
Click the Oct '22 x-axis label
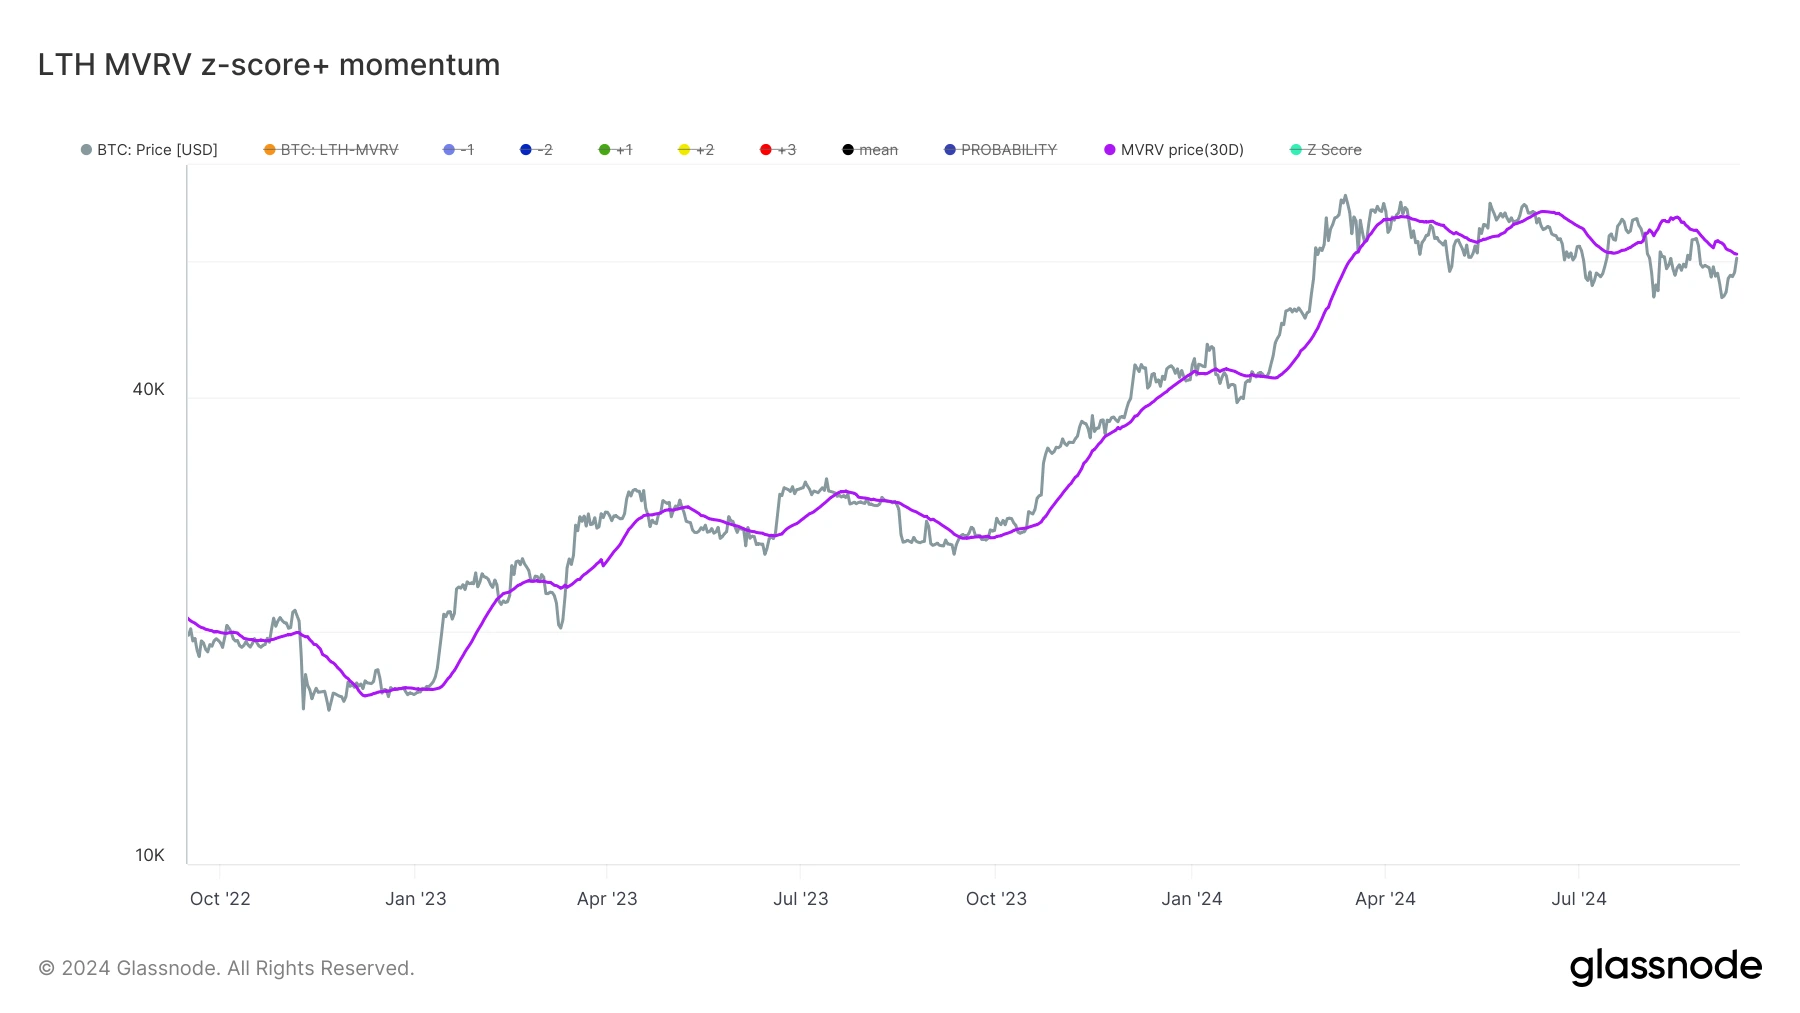[x=220, y=899]
